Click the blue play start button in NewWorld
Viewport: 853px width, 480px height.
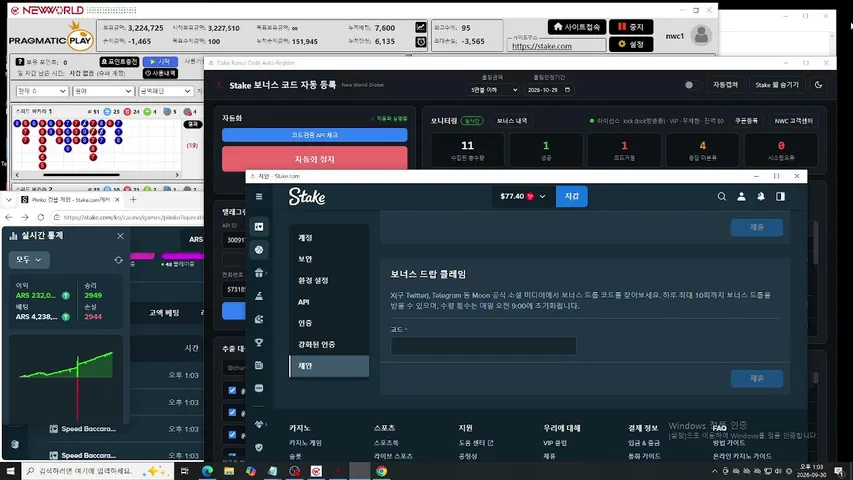160,62
